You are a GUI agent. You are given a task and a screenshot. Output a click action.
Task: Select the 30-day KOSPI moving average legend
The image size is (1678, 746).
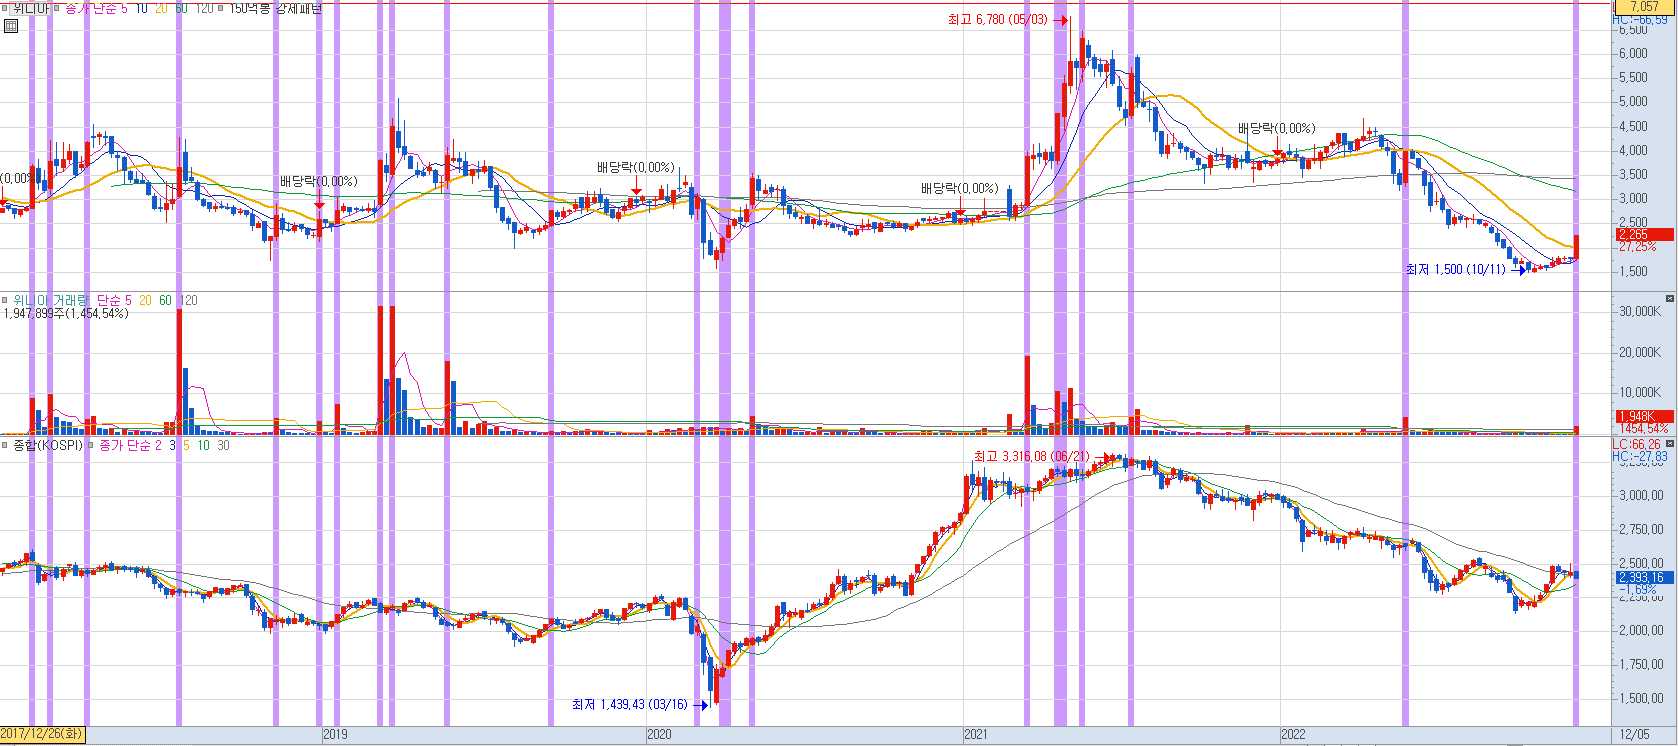point(222,445)
